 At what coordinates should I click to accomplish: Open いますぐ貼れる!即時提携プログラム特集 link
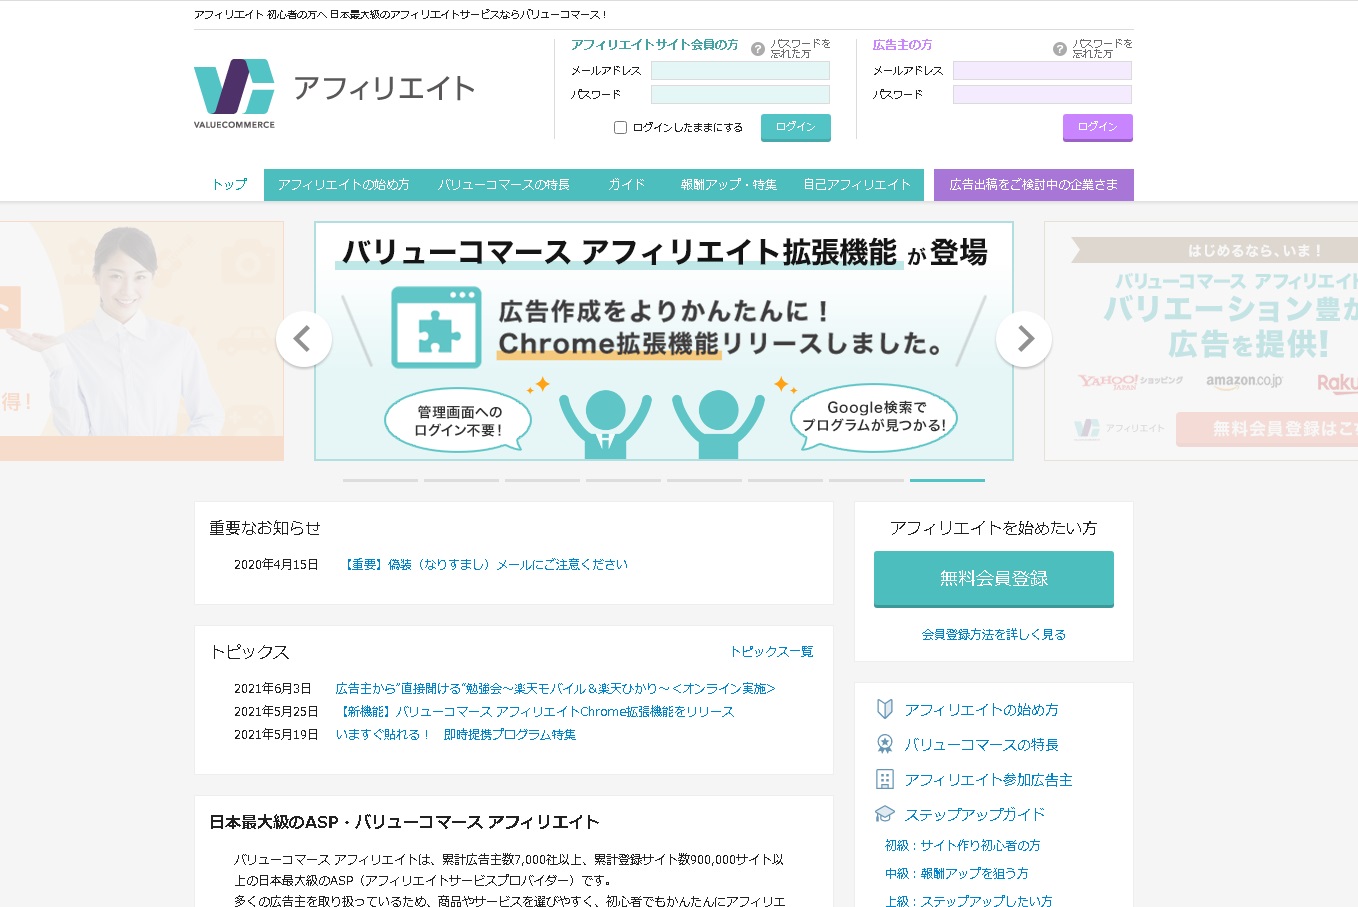point(456,734)
